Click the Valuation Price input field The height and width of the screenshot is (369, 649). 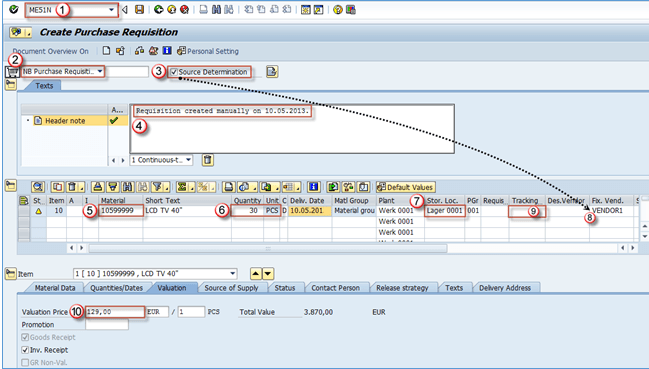pos(115,312)
